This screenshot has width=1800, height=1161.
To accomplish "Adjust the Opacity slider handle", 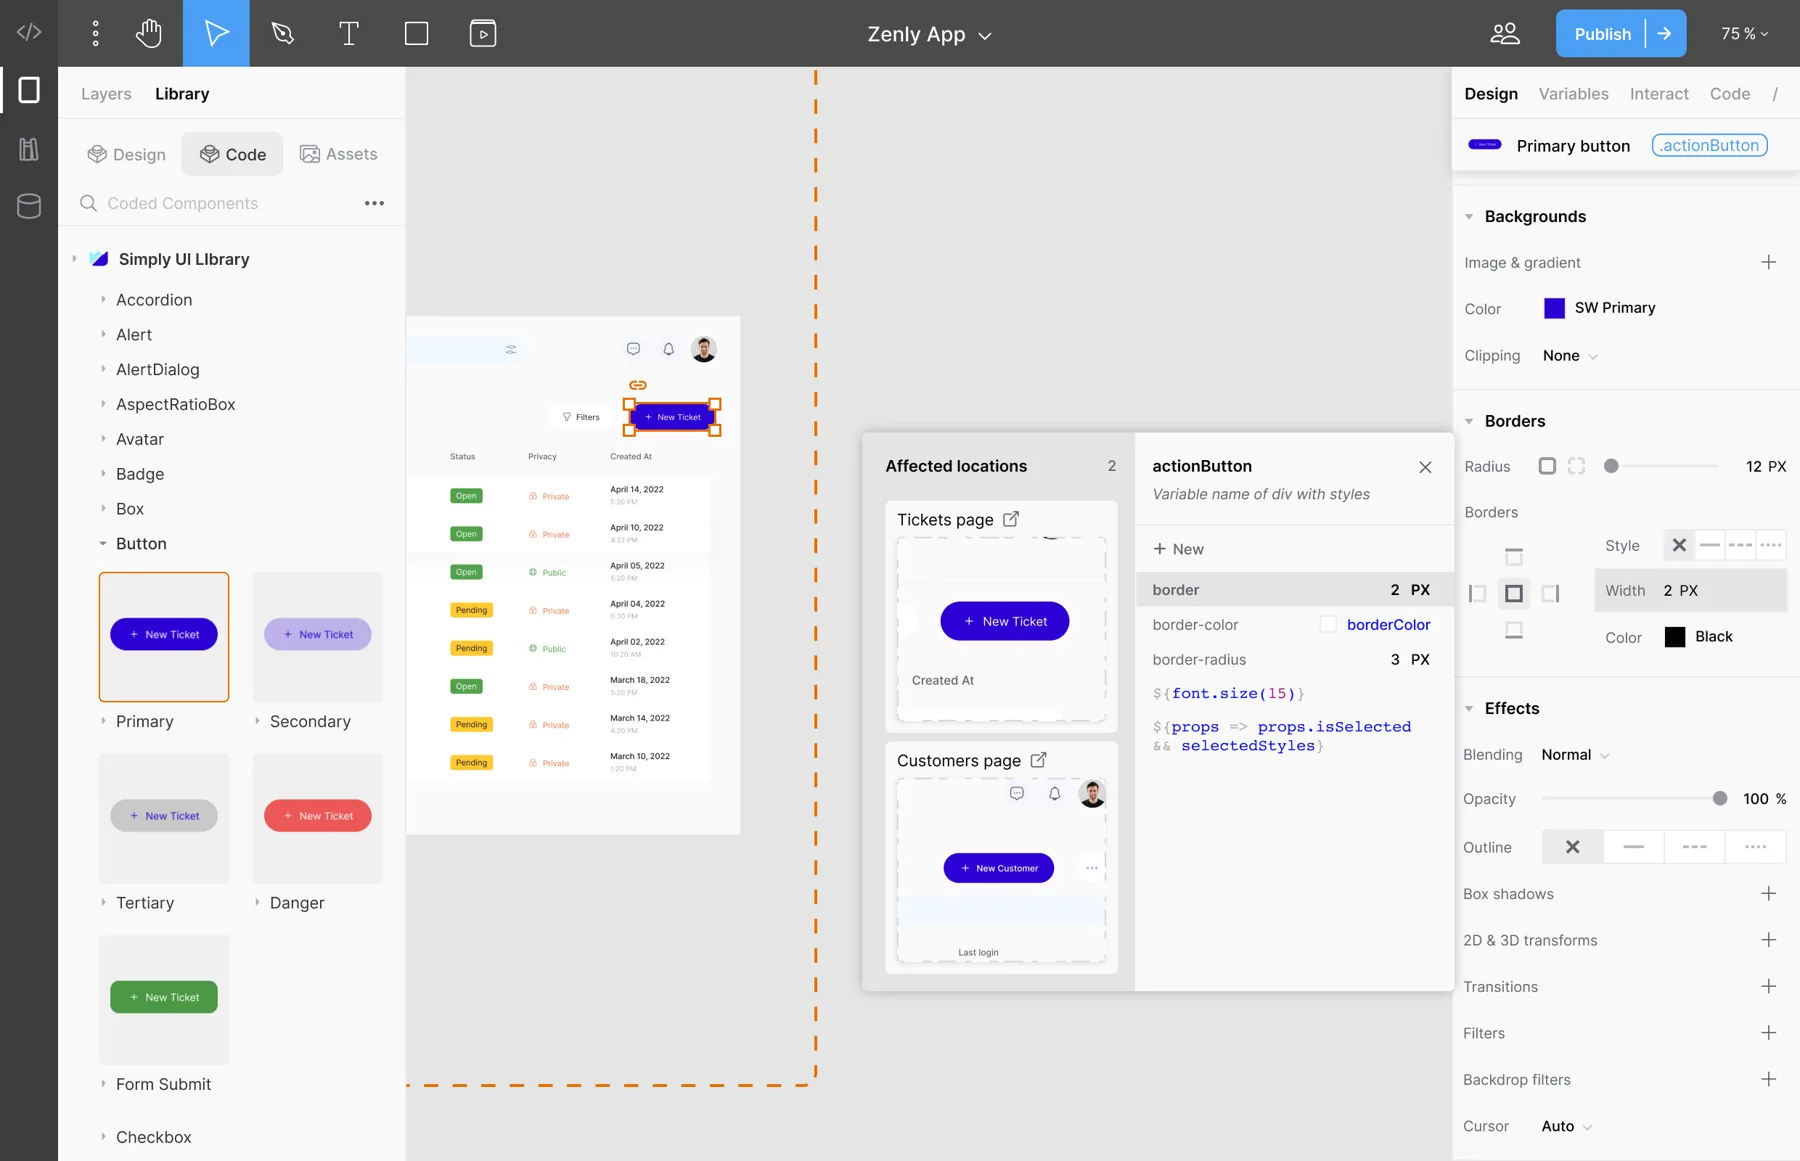I will 1719,798.
